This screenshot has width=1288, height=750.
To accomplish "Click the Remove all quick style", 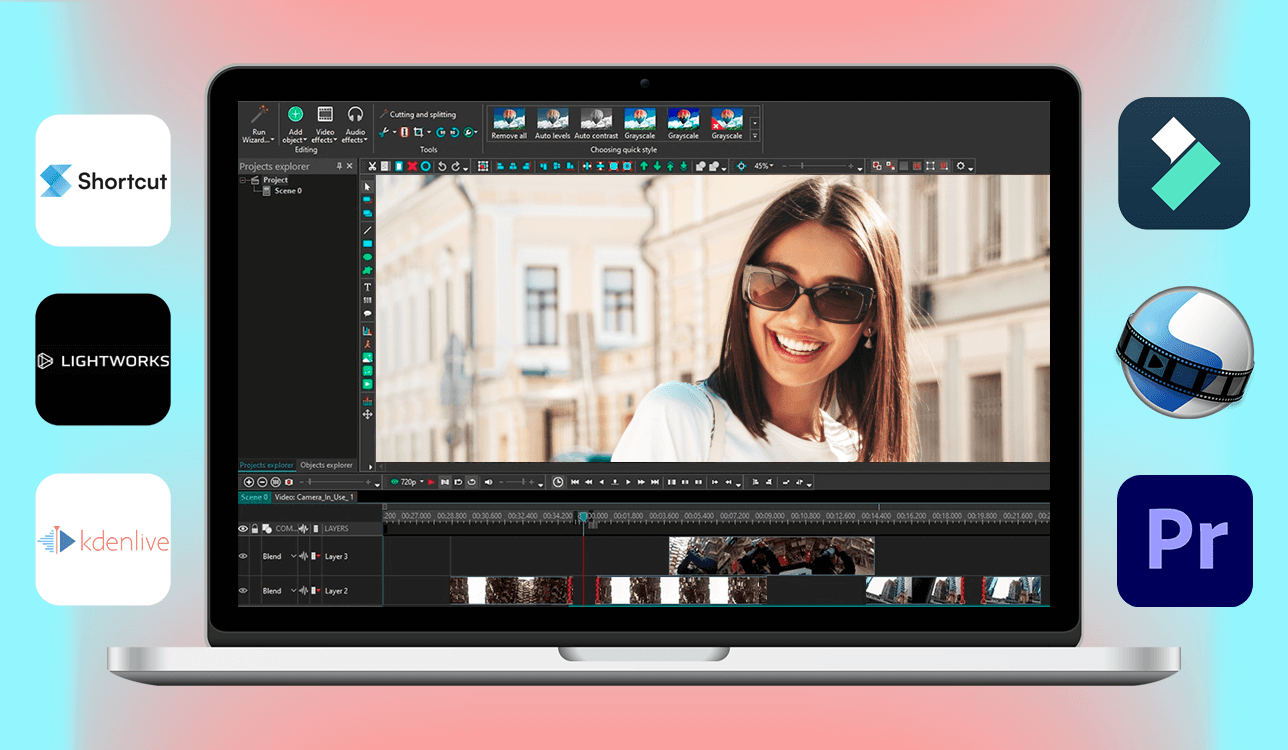I will (x=509, y=122).
